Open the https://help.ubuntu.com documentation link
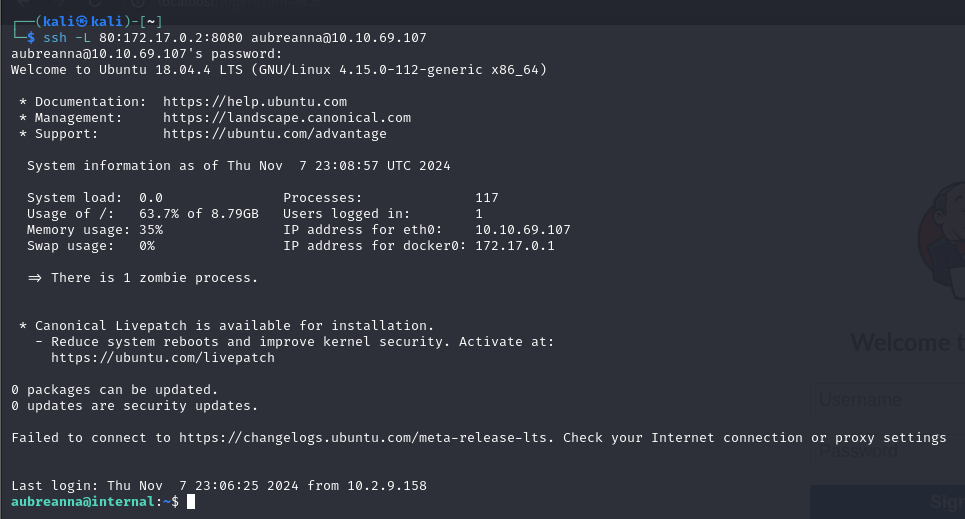 click(255, 102)
